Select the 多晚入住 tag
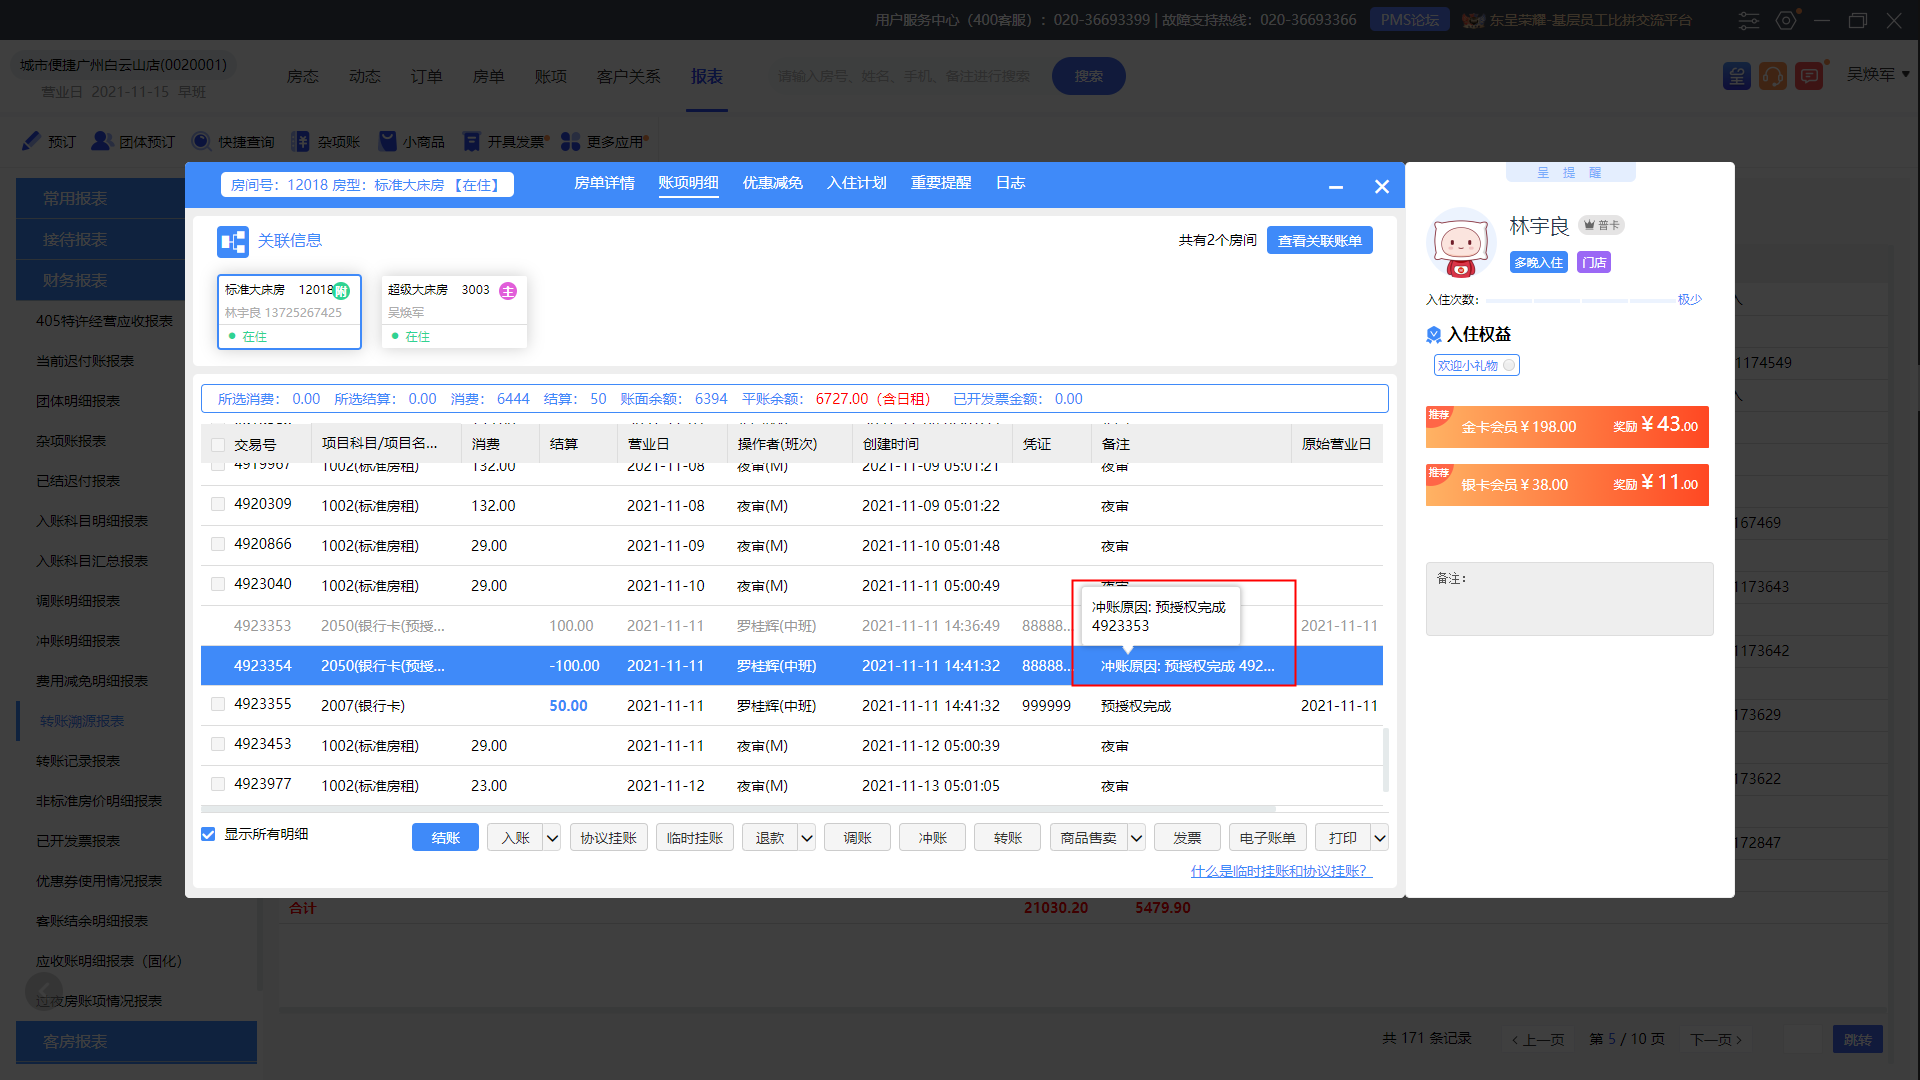This screenshot has width=1920, height=1080. coord(1538,262)
